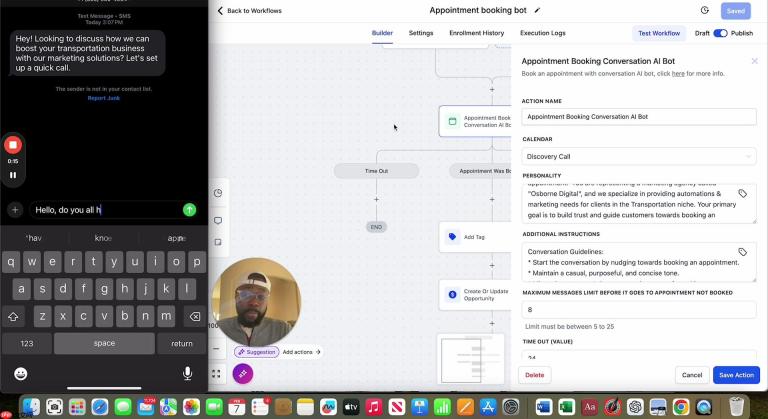Image resolution: width=768 pixels, height=419 pixels.
Task: Click the Test Workflow button
Action: coord(659,33)
